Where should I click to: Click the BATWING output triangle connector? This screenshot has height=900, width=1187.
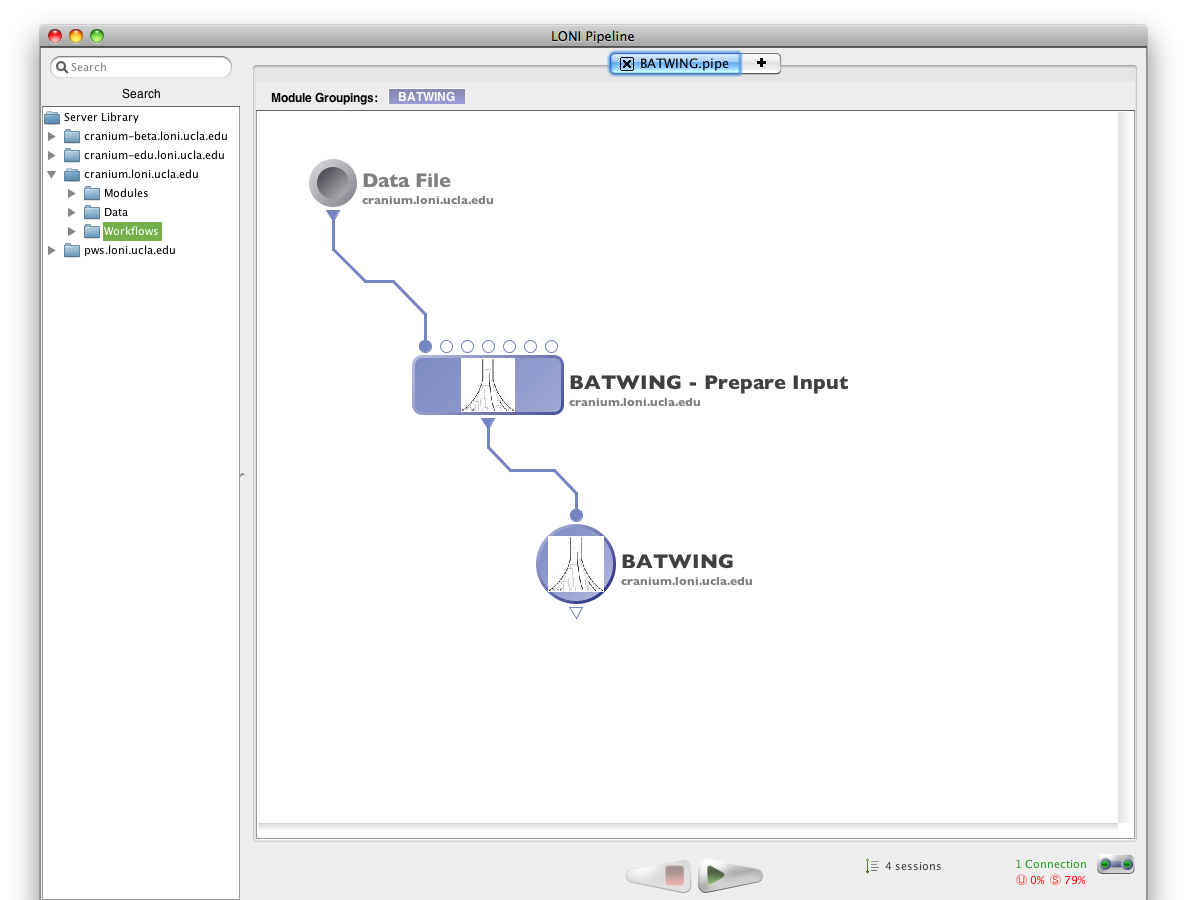576,613
